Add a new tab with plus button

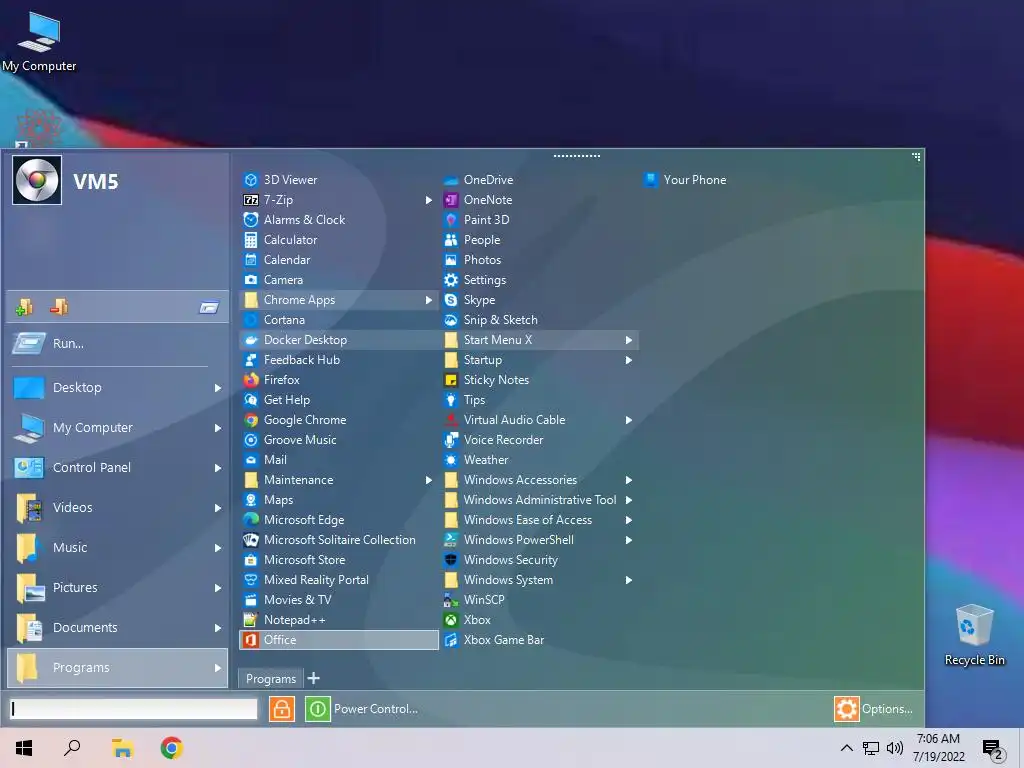[314, 678]
